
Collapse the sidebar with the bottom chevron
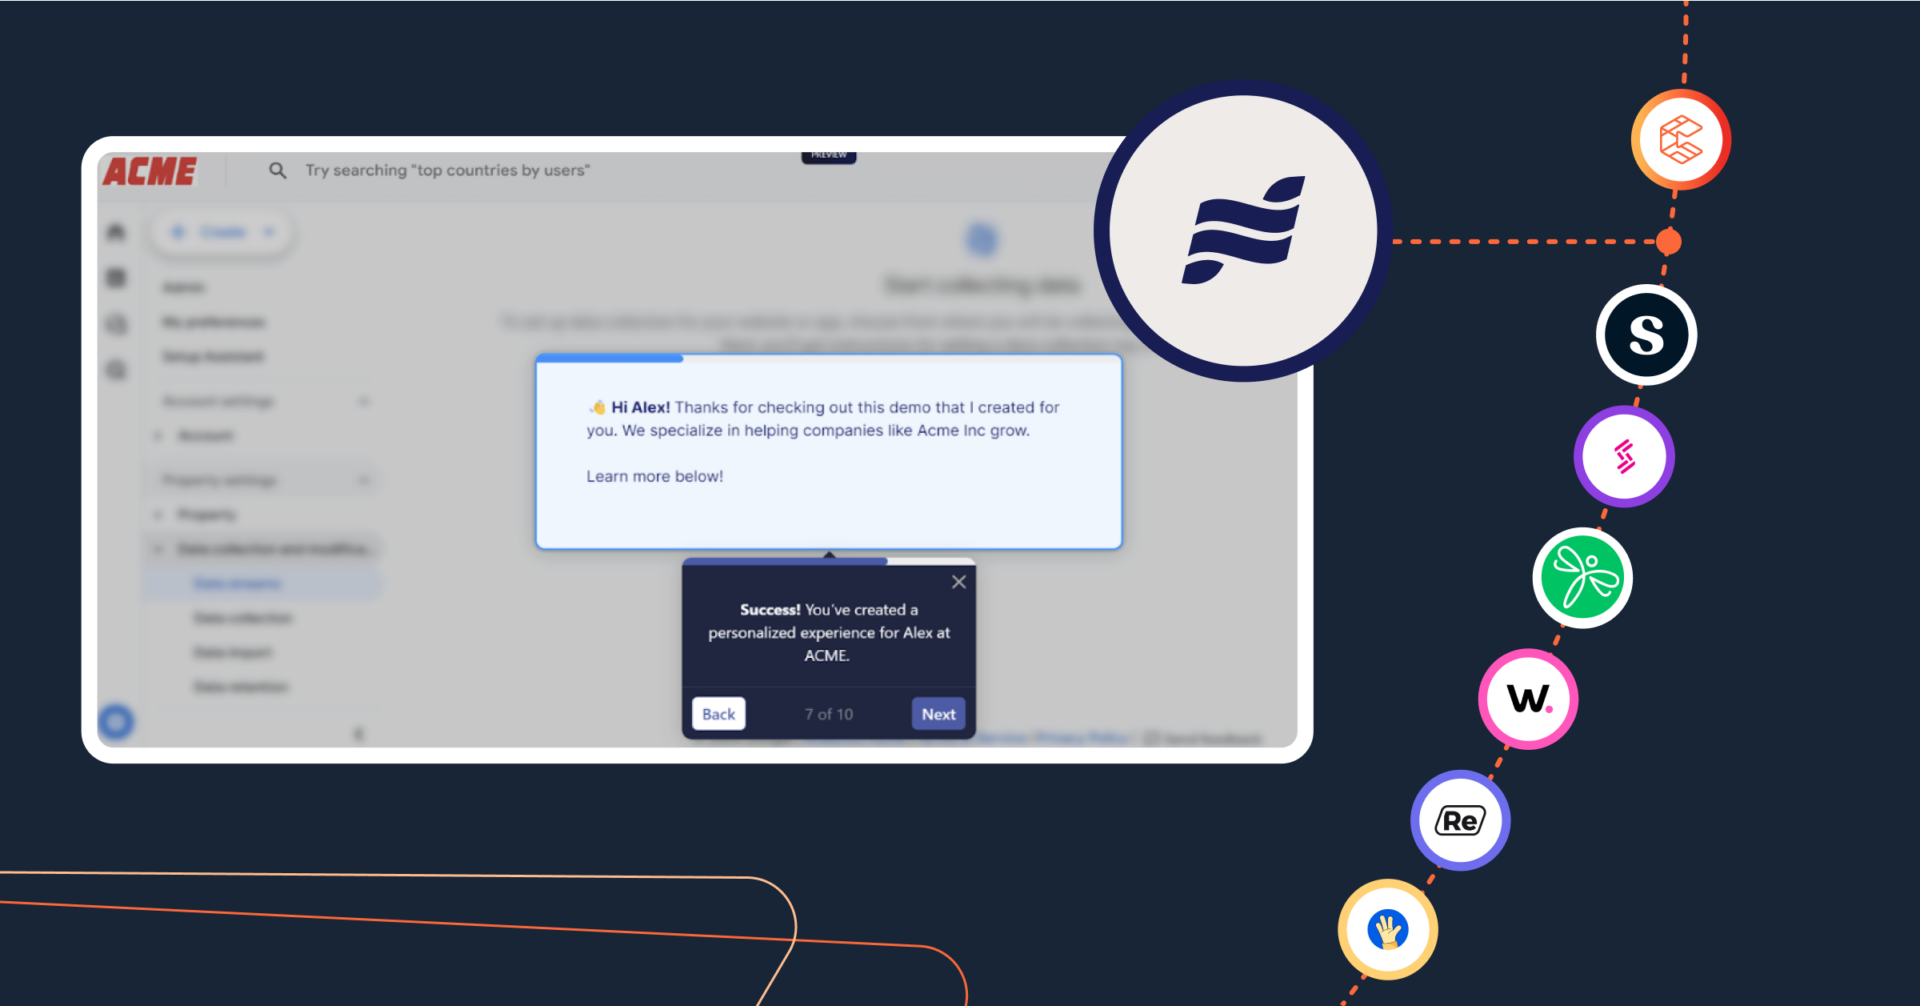click(x=358, y=733)
